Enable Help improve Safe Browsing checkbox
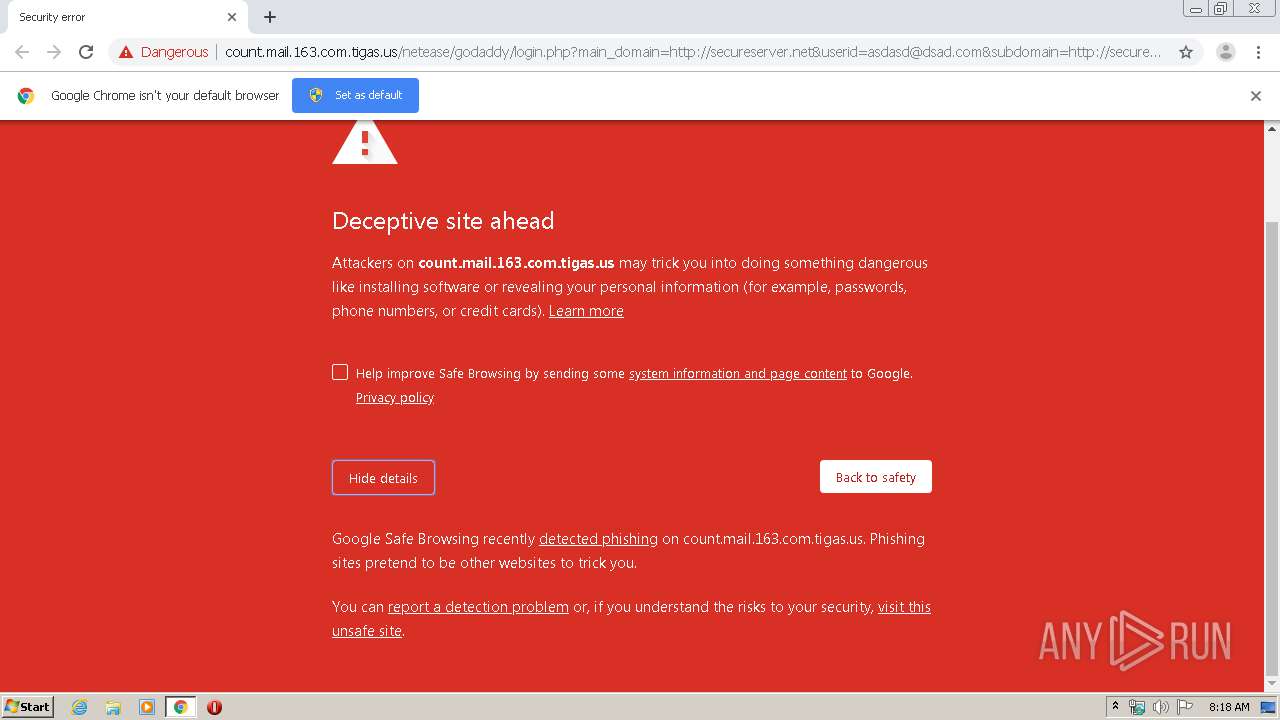Image resolution: width=1280 pixels, height=720 pixels. (x=340, y=372)
